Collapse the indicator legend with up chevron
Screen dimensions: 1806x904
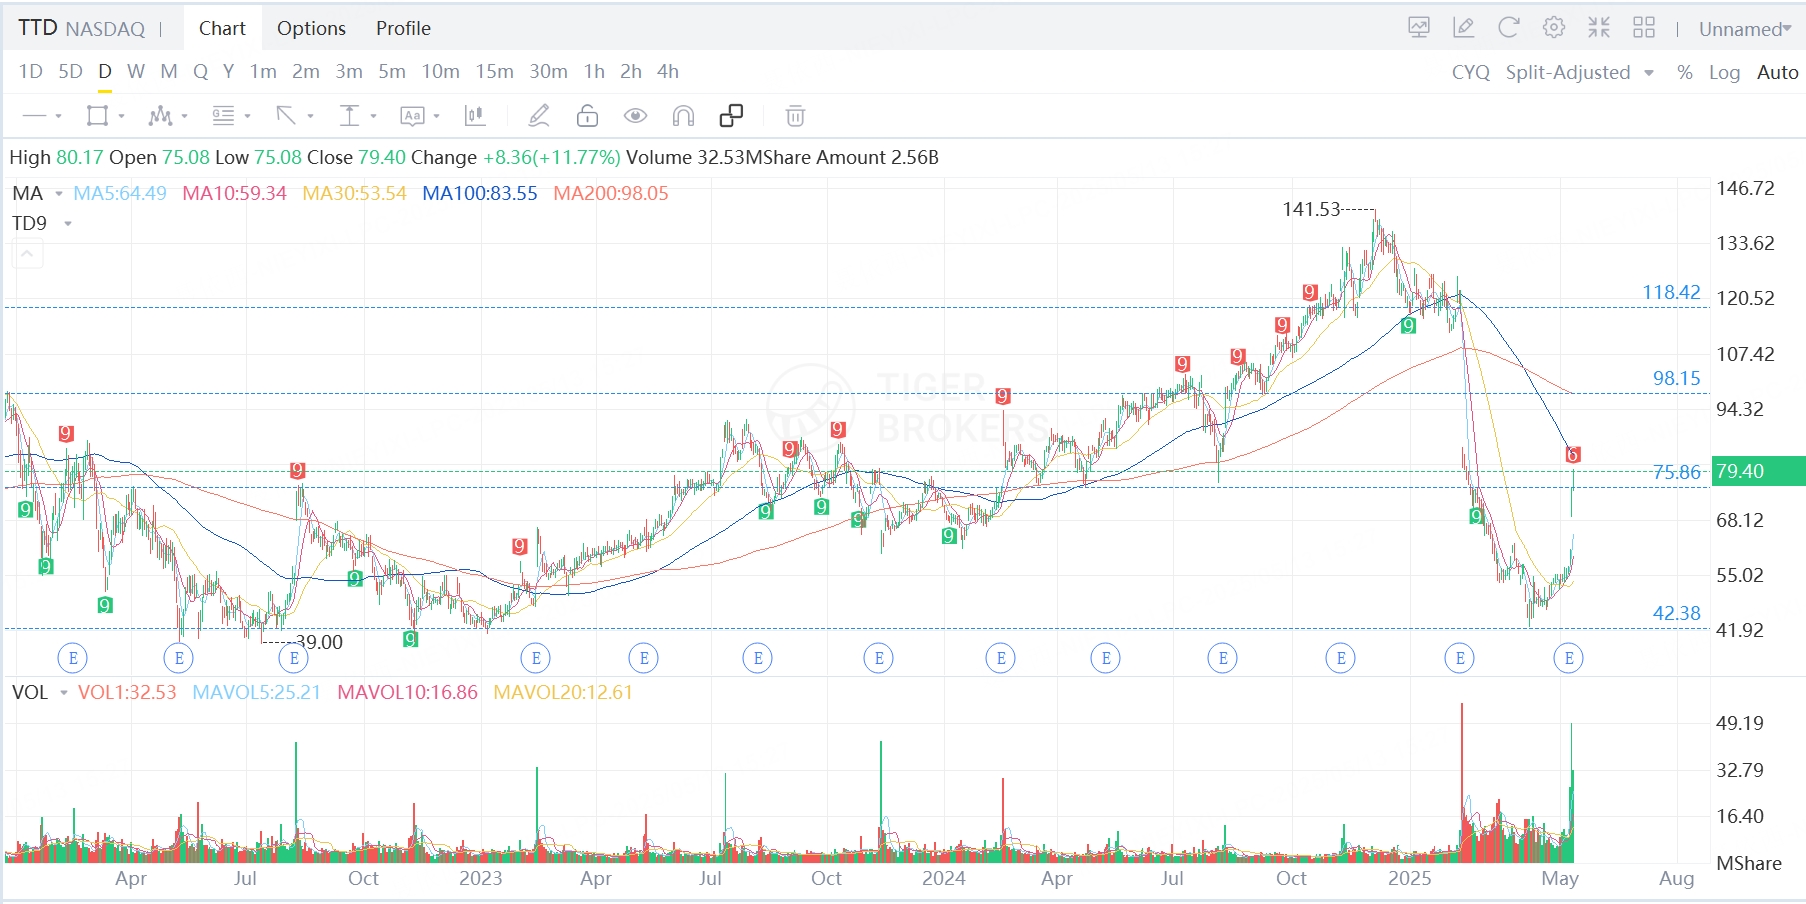click(x=27, y=255)
